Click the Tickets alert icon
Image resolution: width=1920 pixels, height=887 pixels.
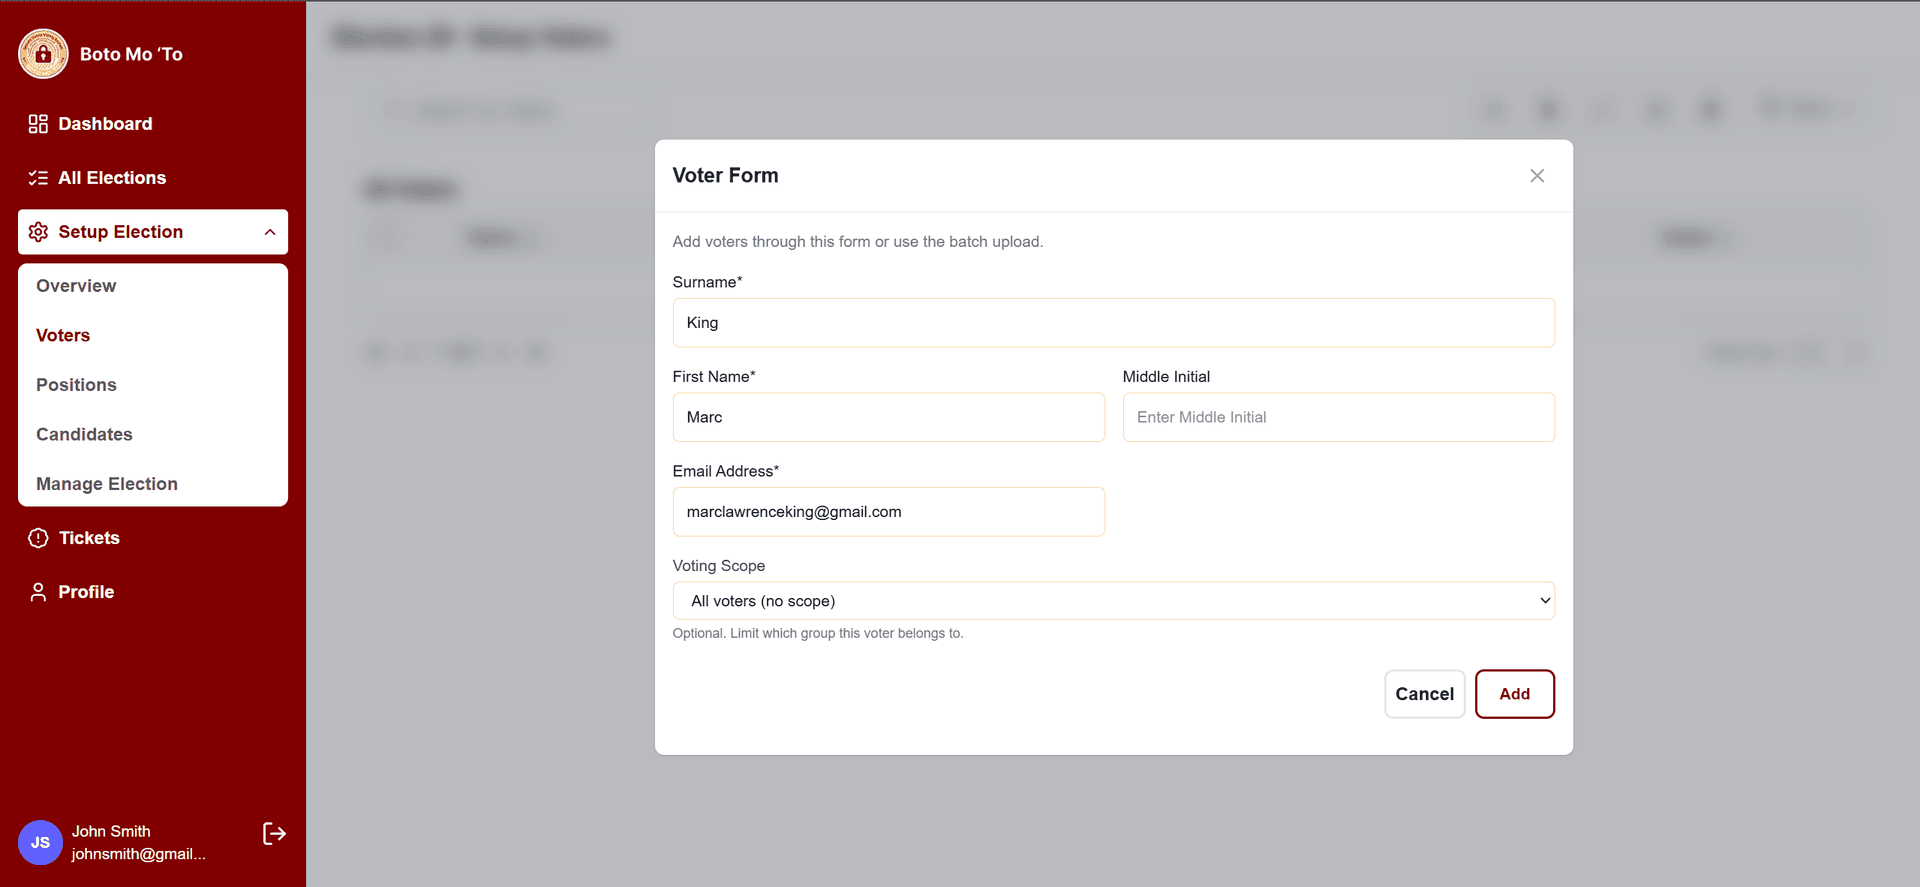(x=38, y=538)
